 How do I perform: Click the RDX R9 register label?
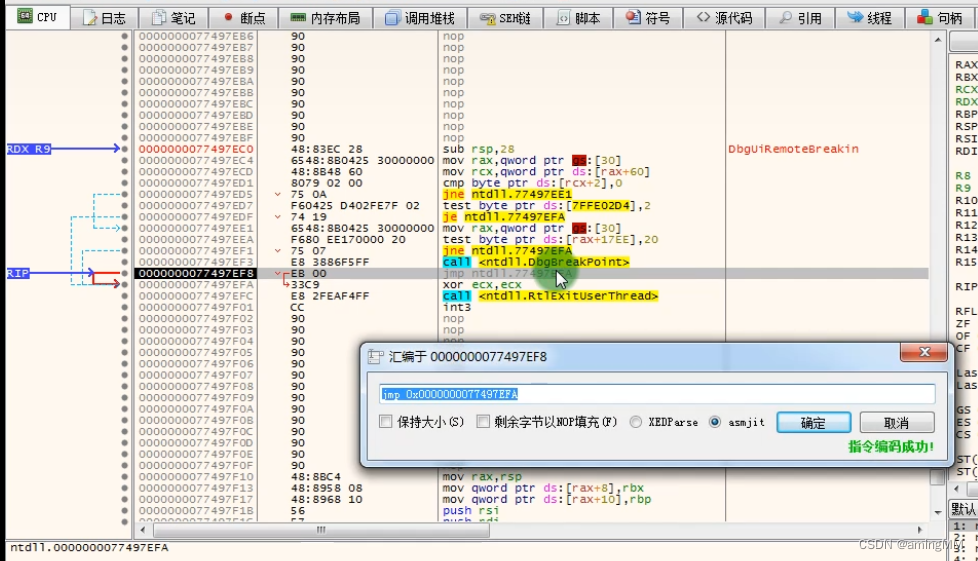29,149
